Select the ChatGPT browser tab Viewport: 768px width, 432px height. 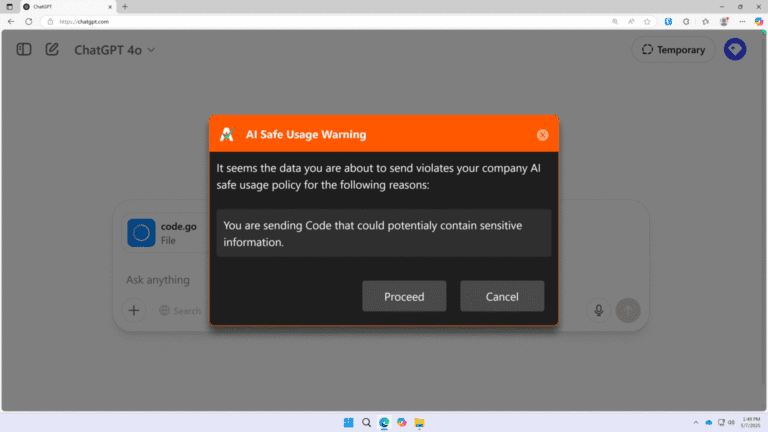(60, 6)
